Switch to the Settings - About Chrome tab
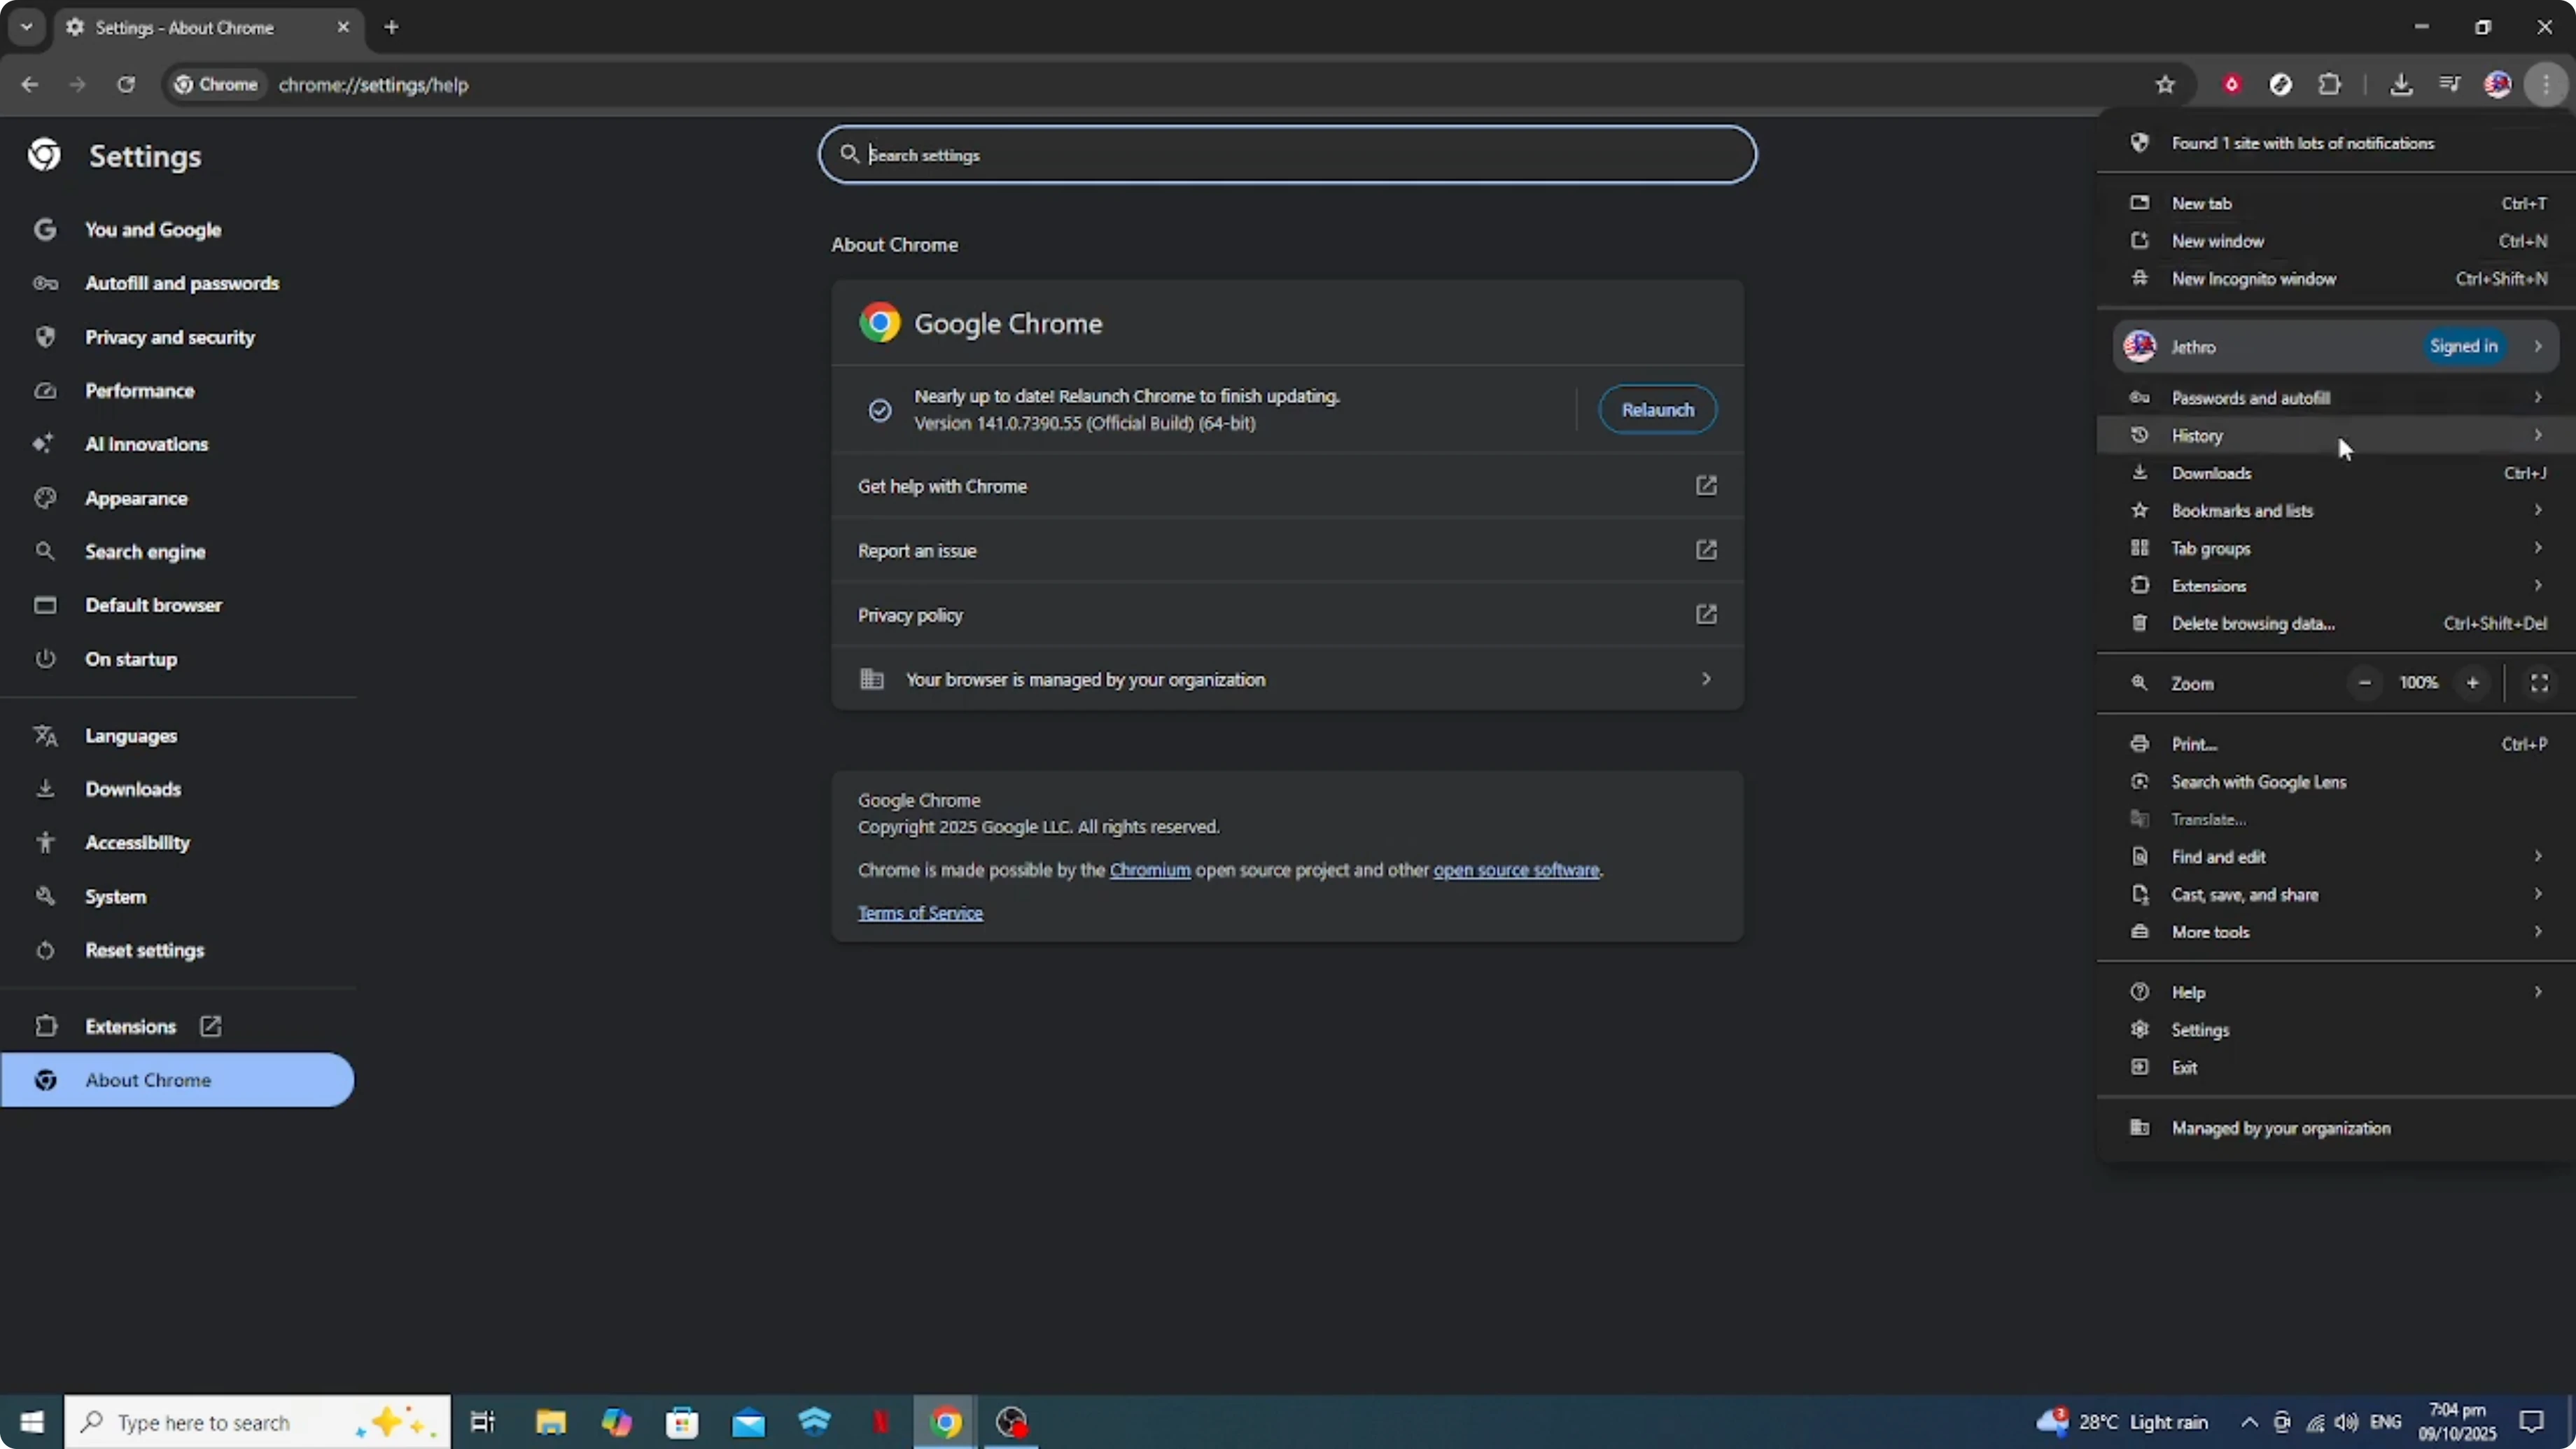This screenshot has width=2576, height=1449. [185, 28]
